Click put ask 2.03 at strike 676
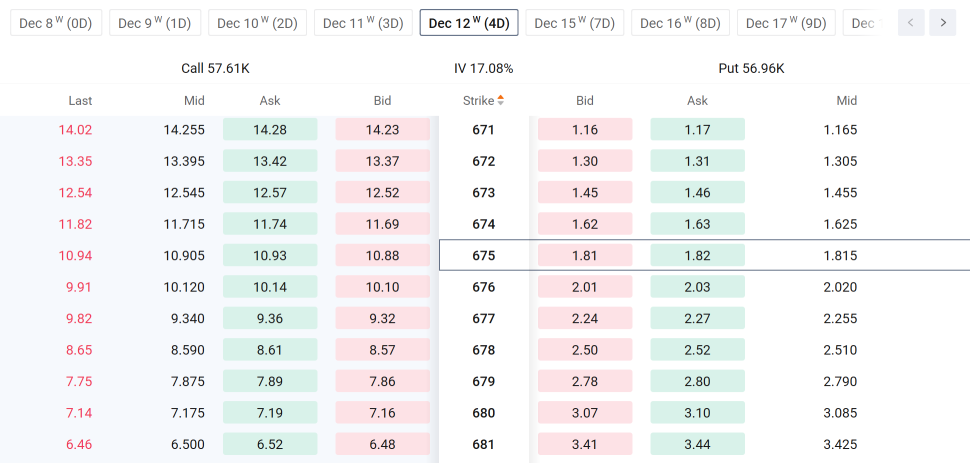Screen dimensions: 970x463 pos(698,287)
